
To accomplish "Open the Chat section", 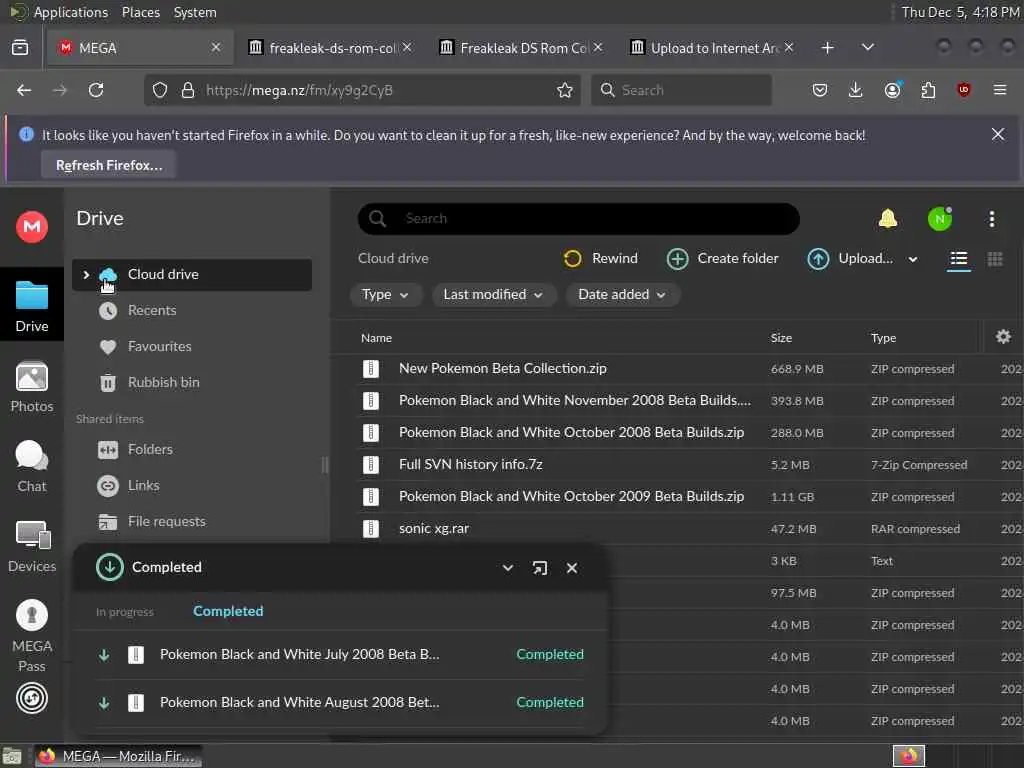I will coord(31,466).
